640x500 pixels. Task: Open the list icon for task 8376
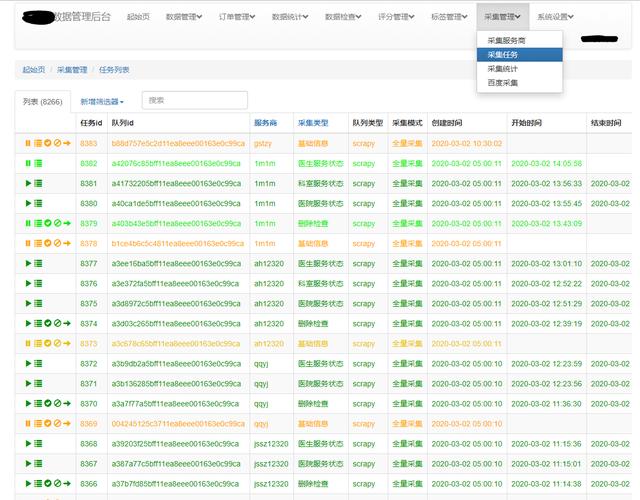tap(38, 283)
